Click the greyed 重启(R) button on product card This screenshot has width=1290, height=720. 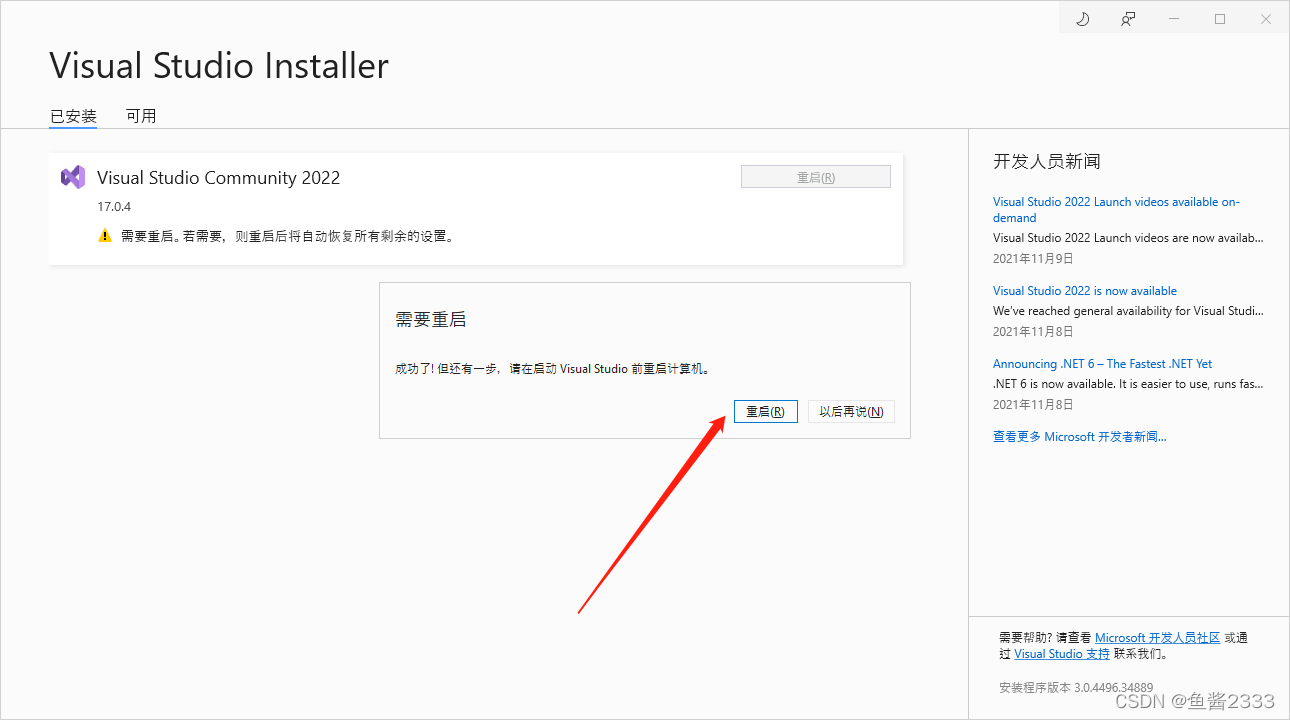click(x=815, y=177)
